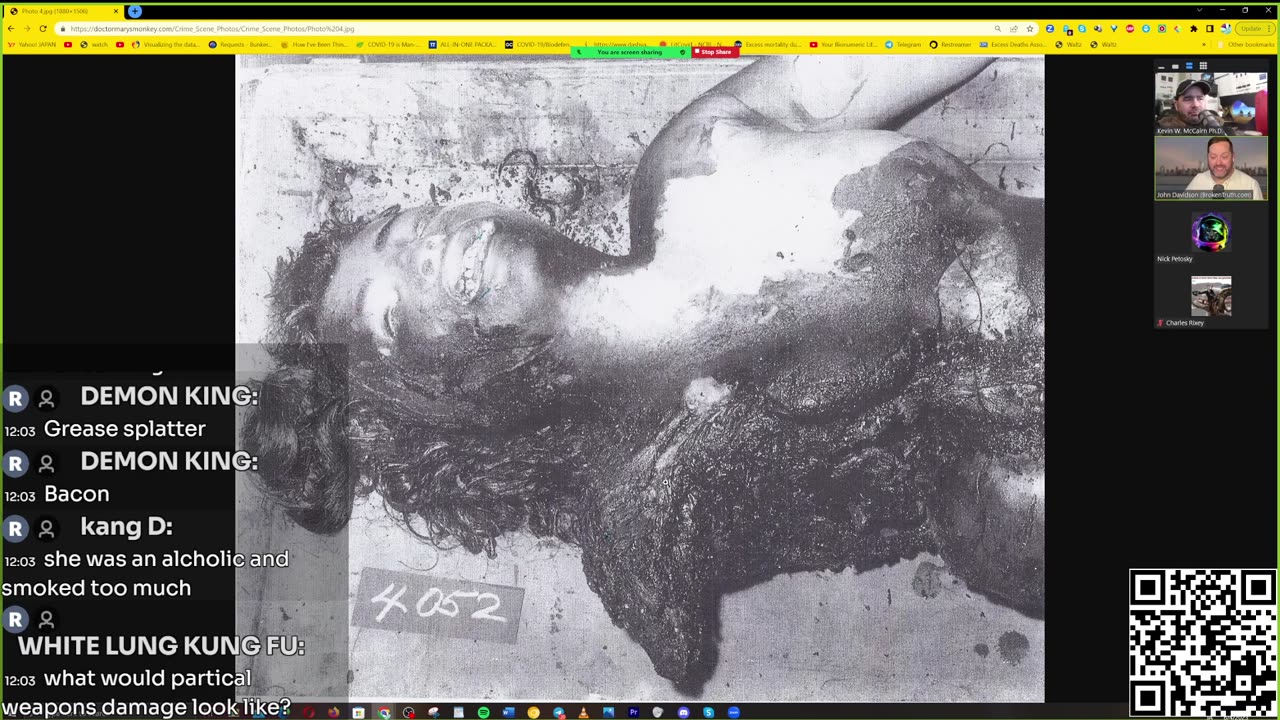Open the 'Your Bionumeric UE...' bookmark
Viewport: 1280px width, 720px height.
point(843,45)
